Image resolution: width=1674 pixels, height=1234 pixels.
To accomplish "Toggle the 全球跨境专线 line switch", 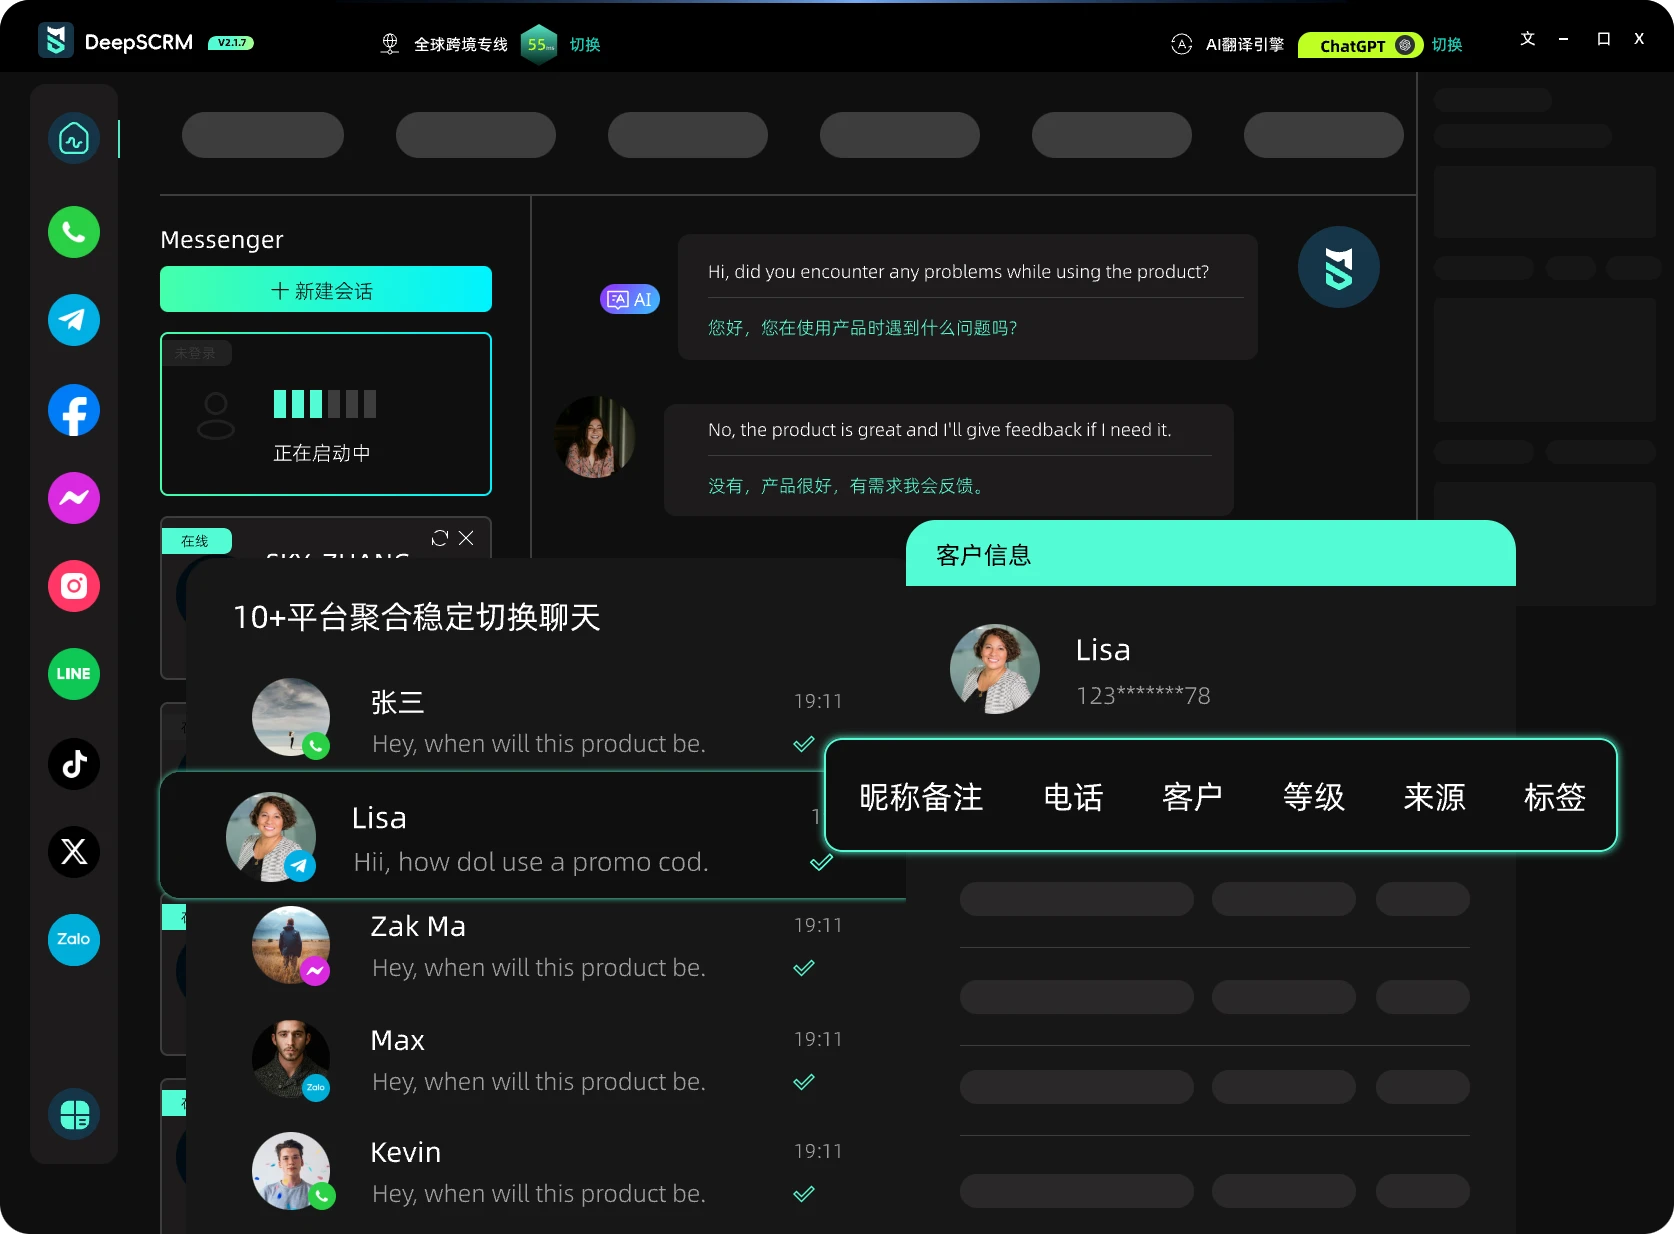I will click(585, 45).
